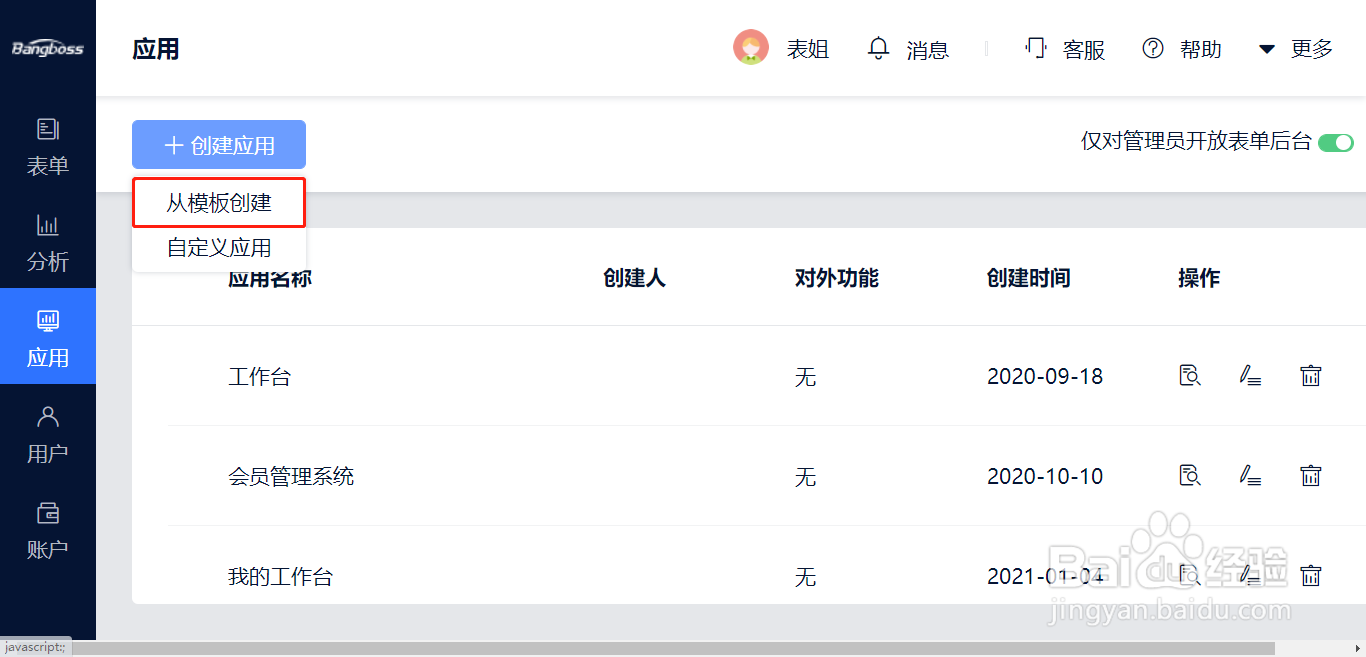
Task: Edit the 会员管理系统 application
Action: [x=1250, y=476]
